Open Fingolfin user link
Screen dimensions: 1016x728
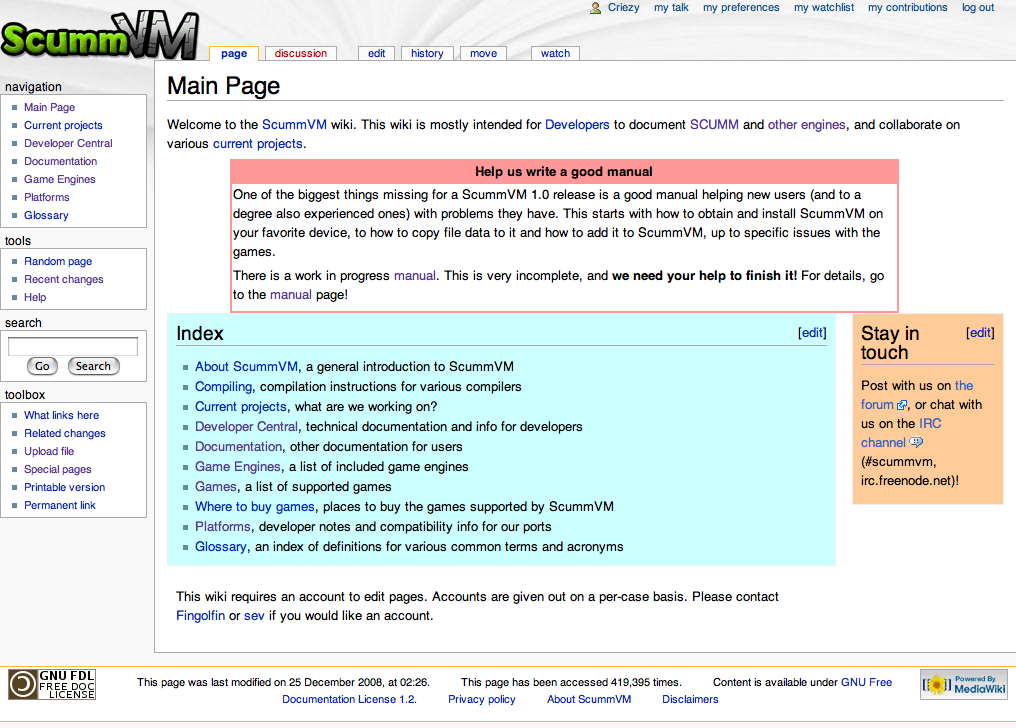tap(200, 616)
